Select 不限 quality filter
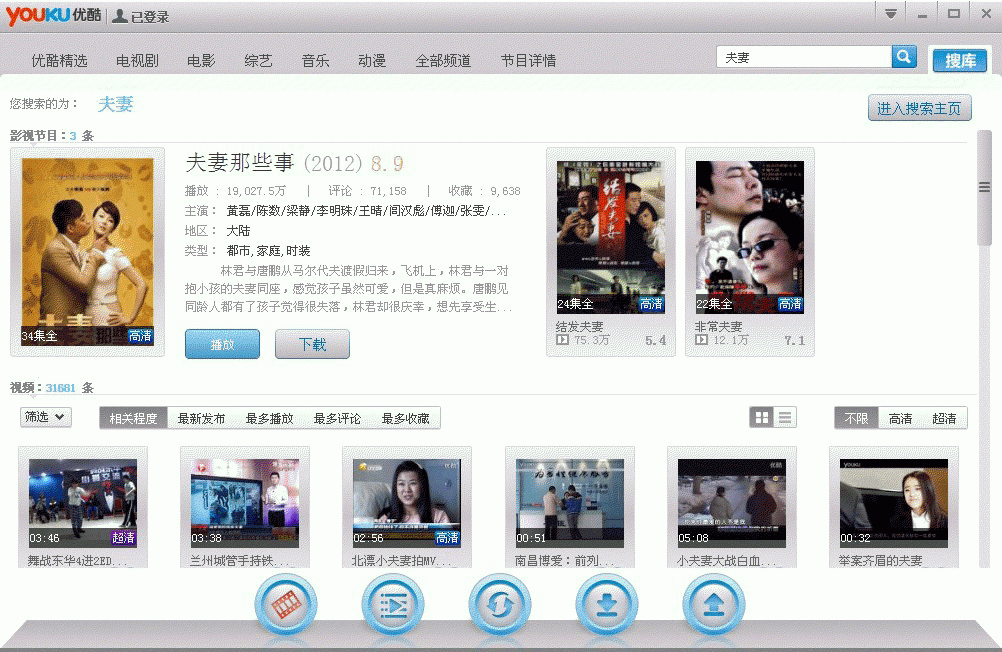This screenshot has width=1002, height=652. point(857,419)
